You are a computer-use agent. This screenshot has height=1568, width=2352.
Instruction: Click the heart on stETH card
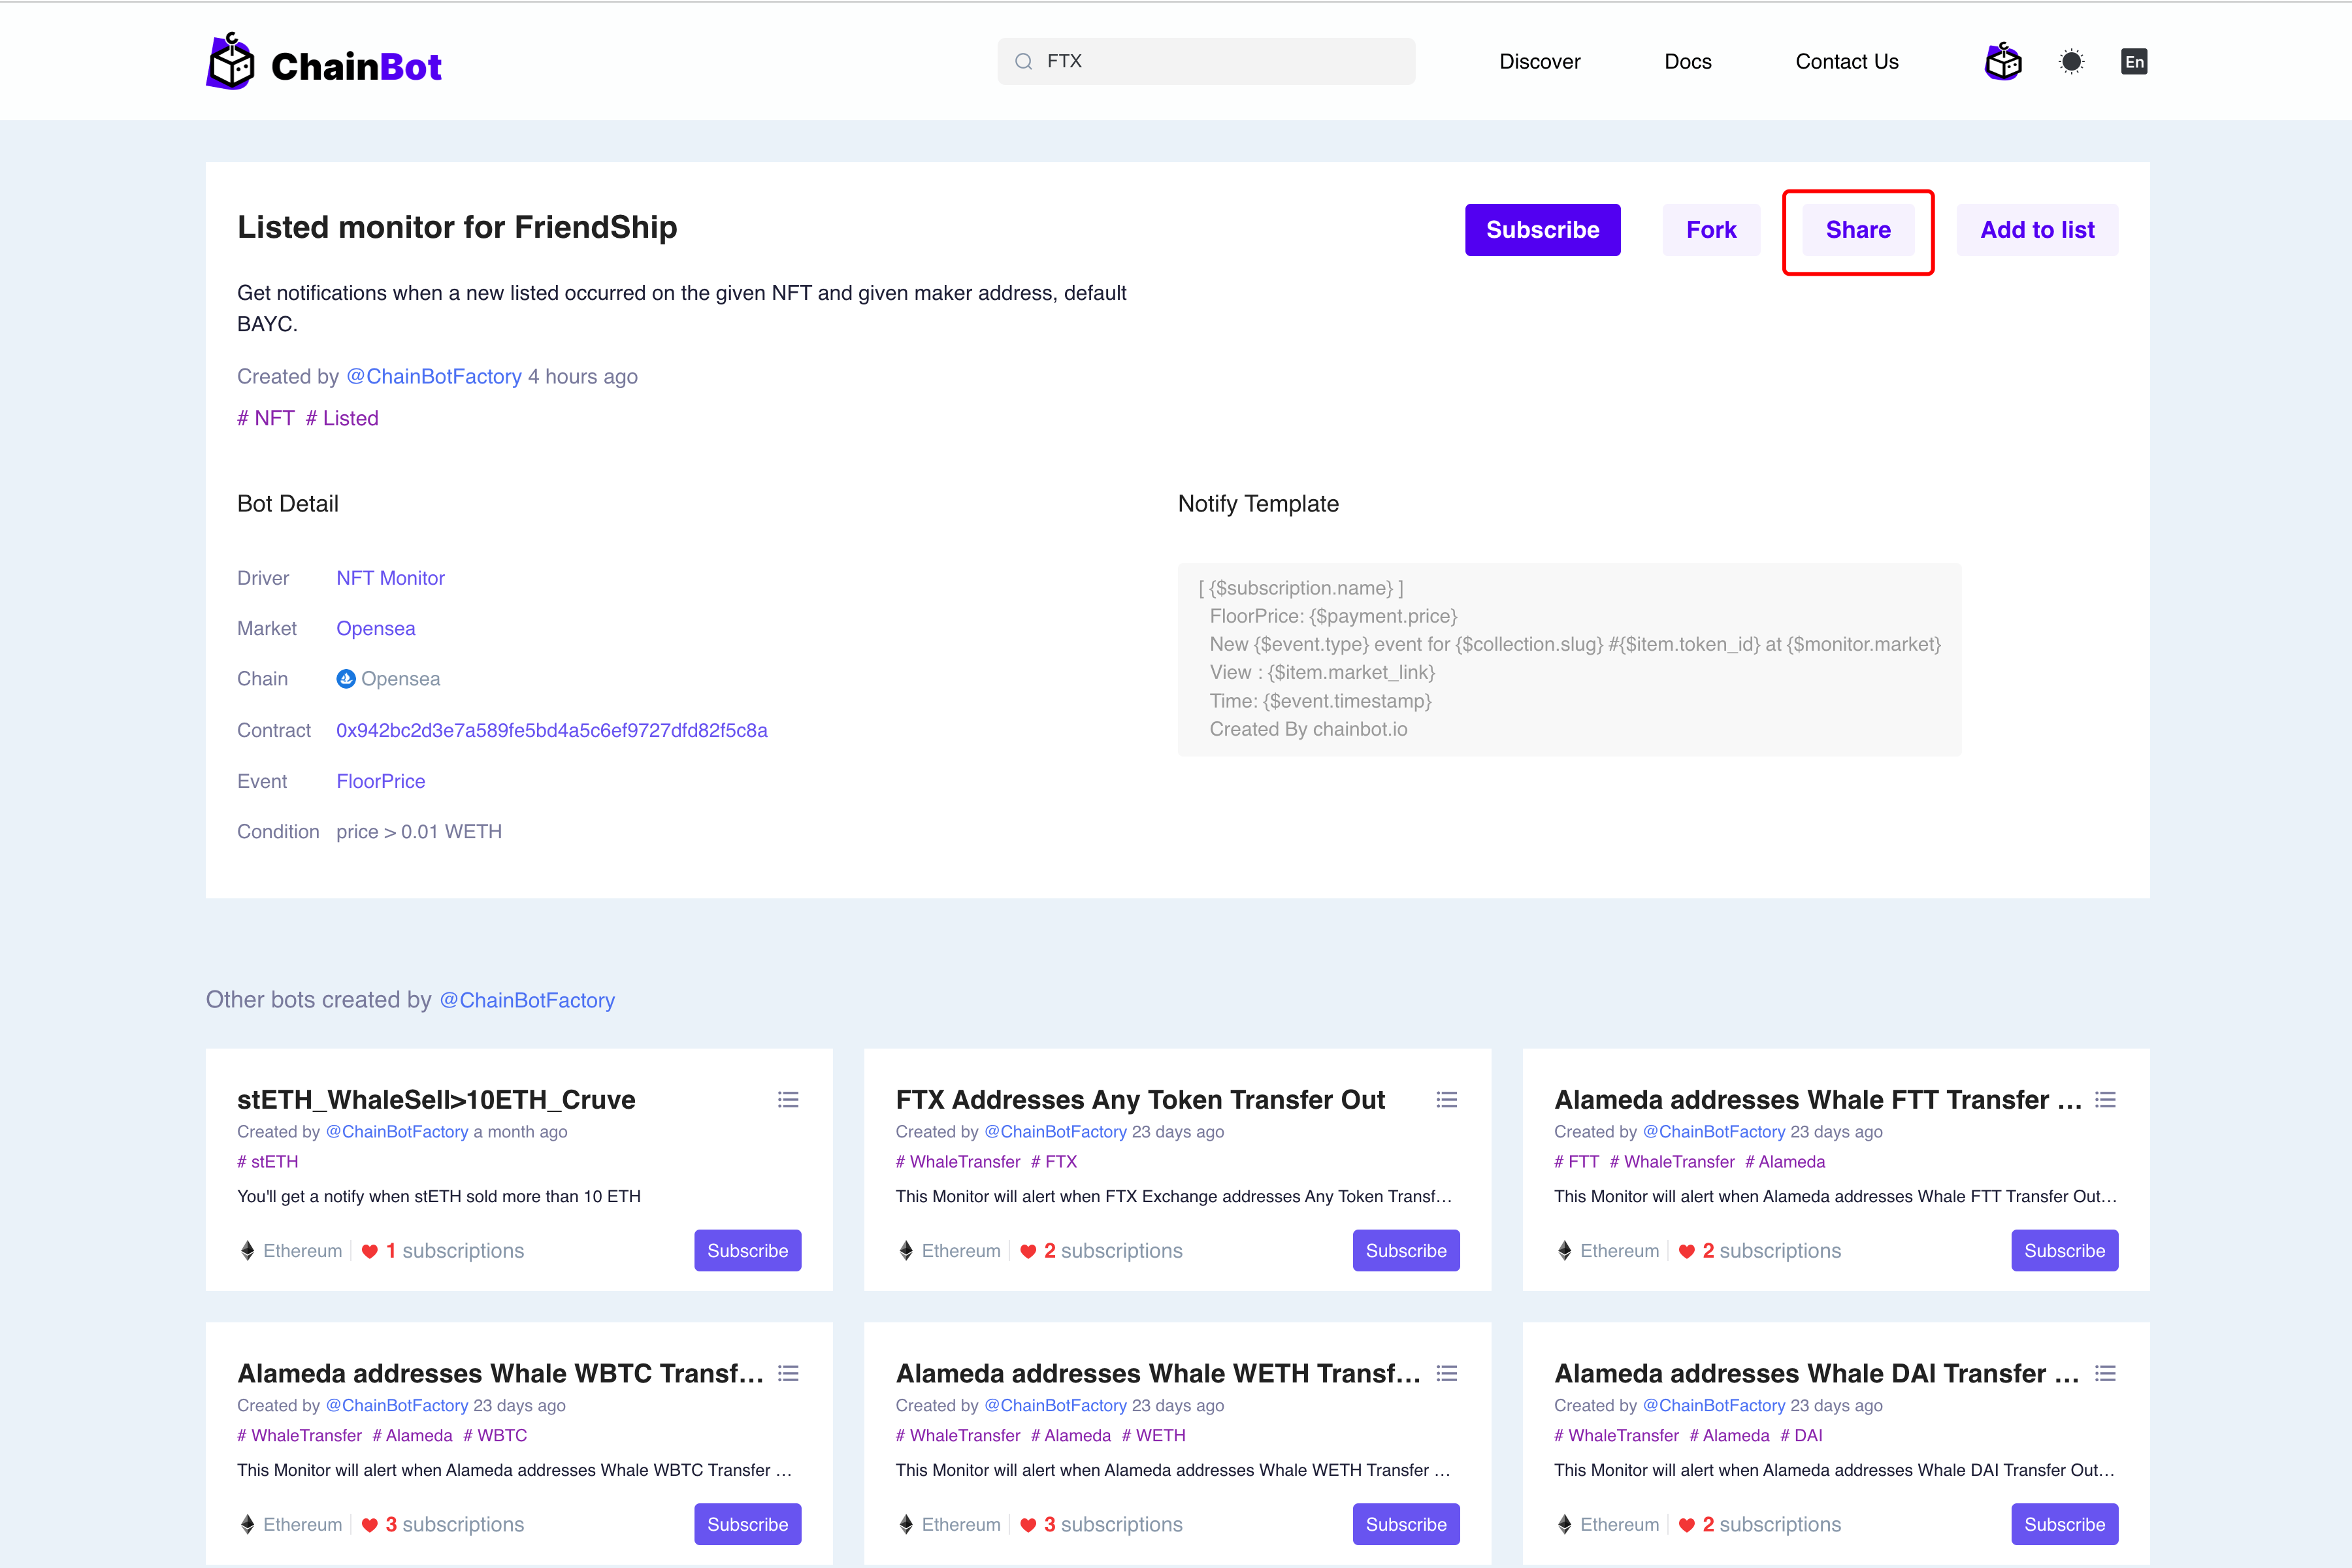point(369,1251)
